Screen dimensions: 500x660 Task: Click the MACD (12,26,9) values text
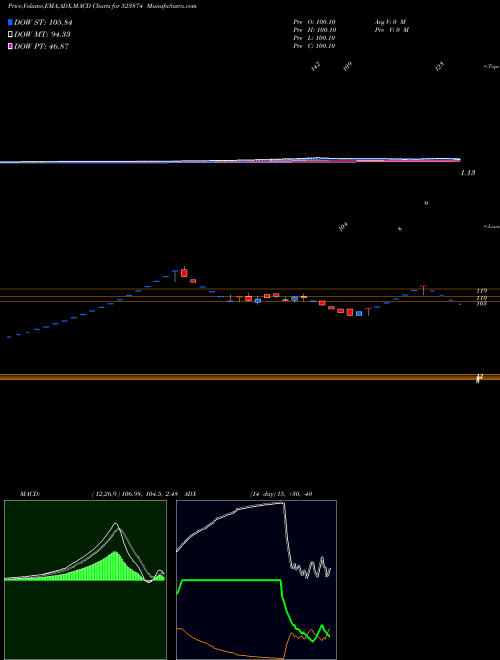tap(137, 494)
